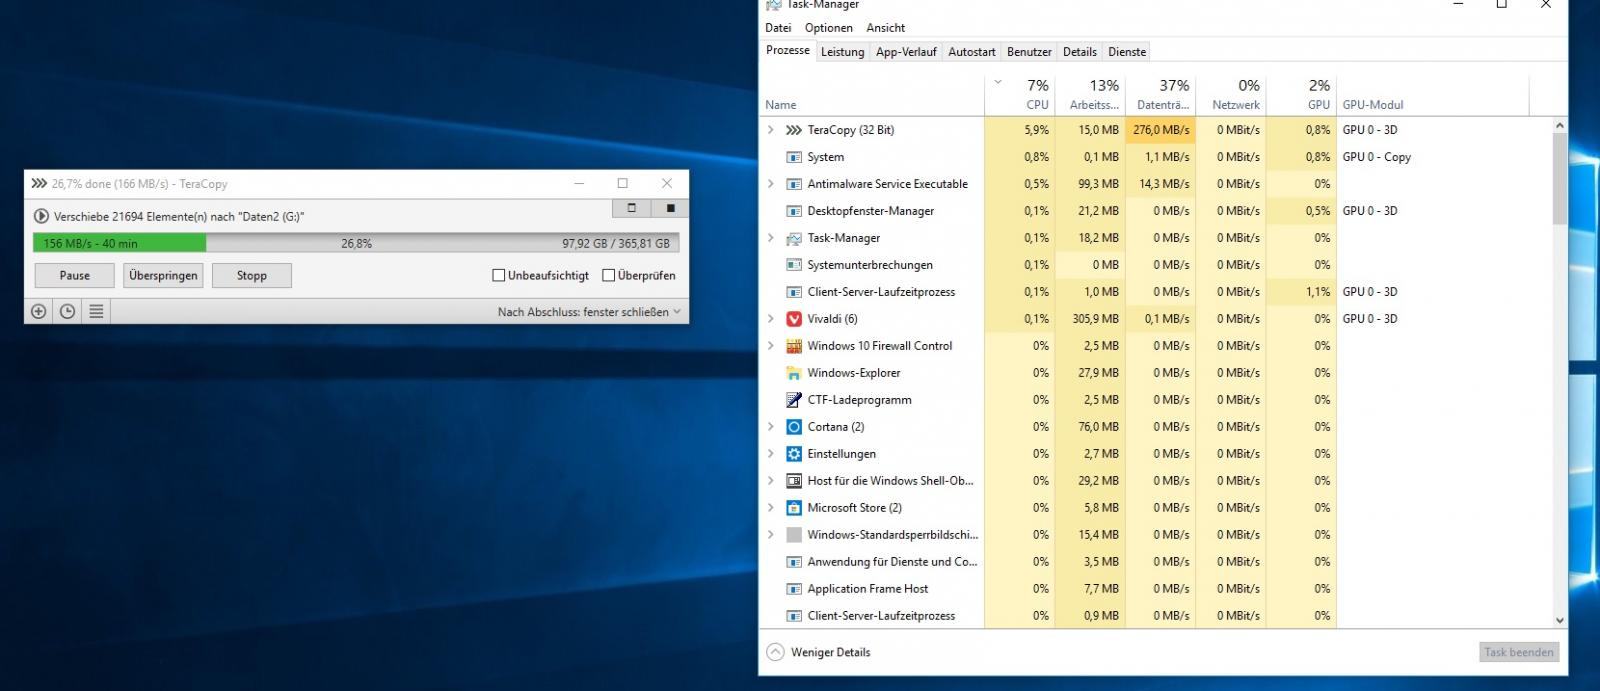Click the process list vertical scrollbar thumb
Image resolution: width=1600 pixels, height=691 pixels.
(1559, 178)
